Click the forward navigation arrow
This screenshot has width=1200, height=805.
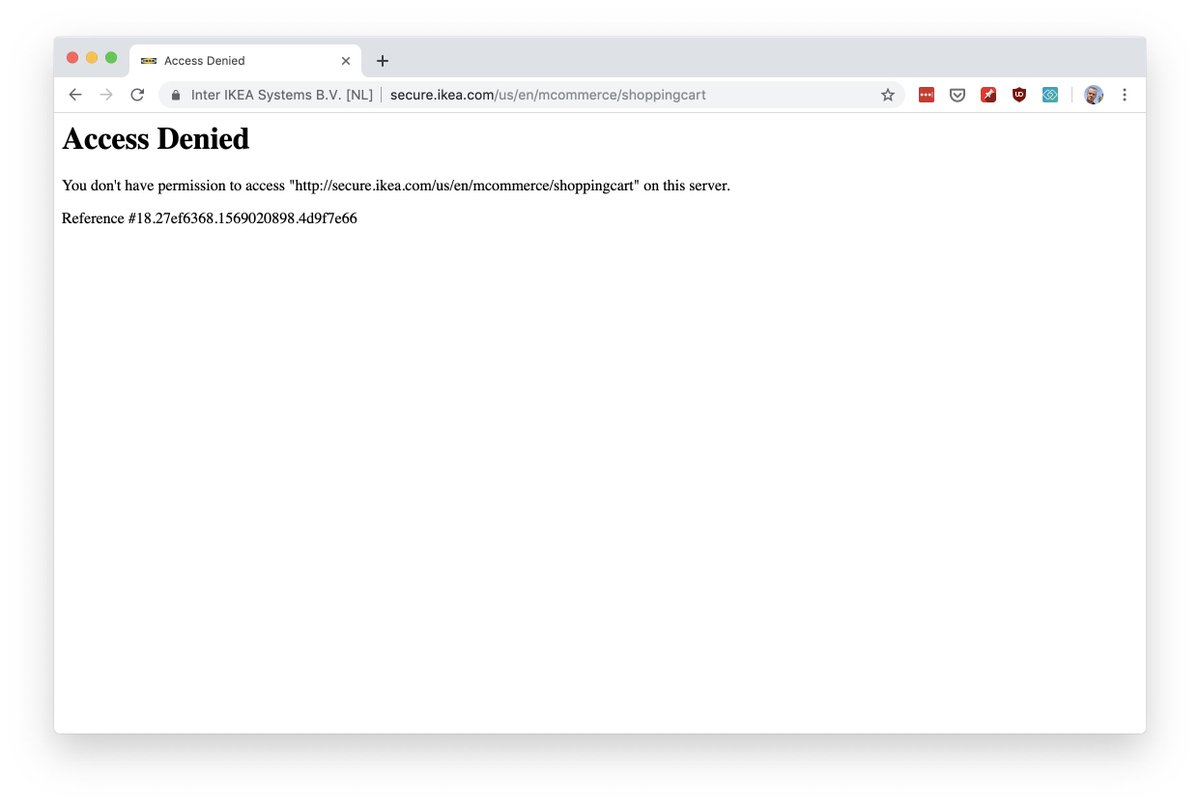point(106,95)
